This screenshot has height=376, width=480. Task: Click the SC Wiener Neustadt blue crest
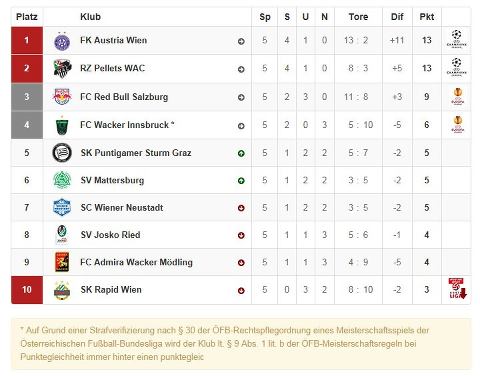tap(62, 207)
